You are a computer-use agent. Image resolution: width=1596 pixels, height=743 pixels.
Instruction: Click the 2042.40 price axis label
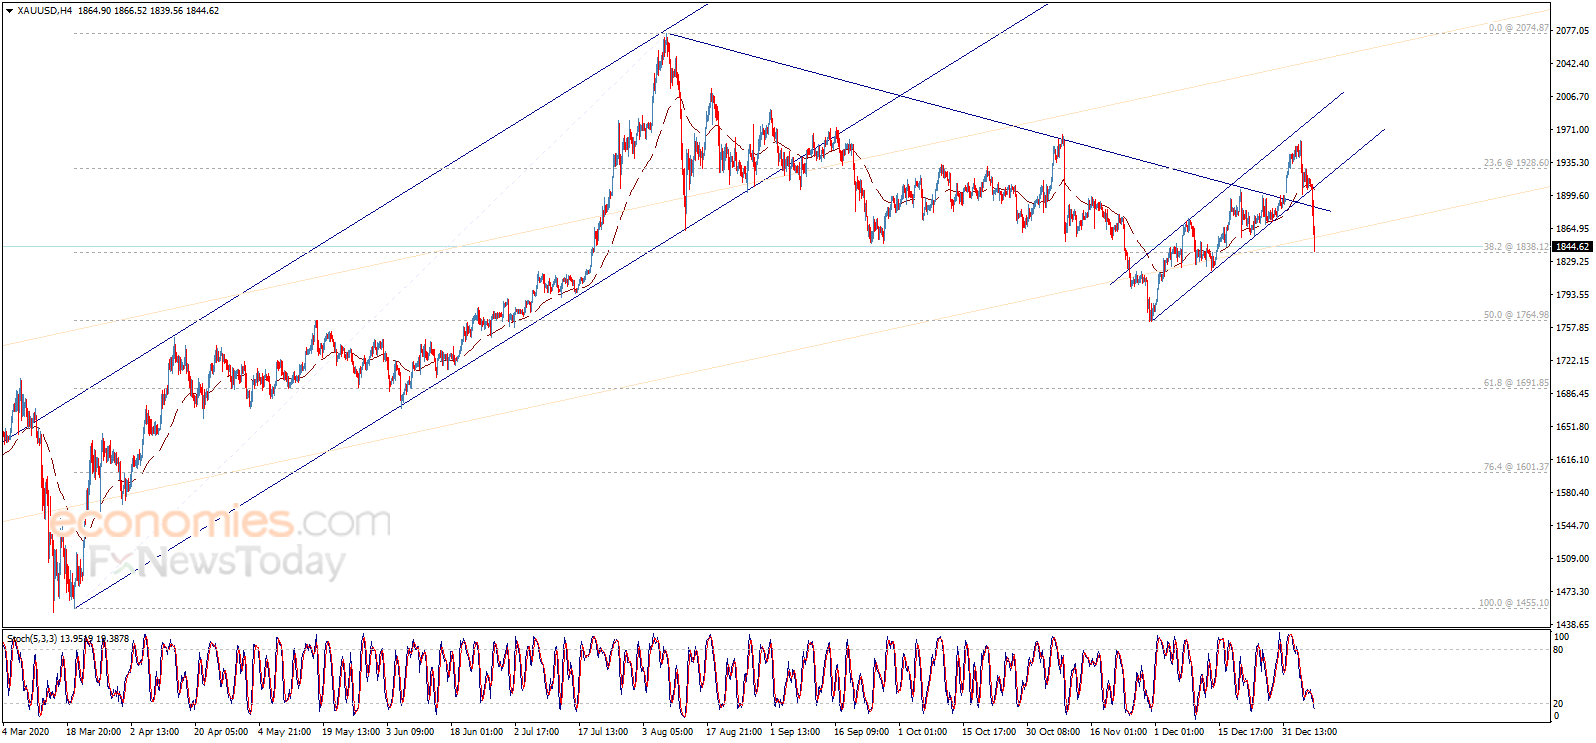coord(1572,64)
